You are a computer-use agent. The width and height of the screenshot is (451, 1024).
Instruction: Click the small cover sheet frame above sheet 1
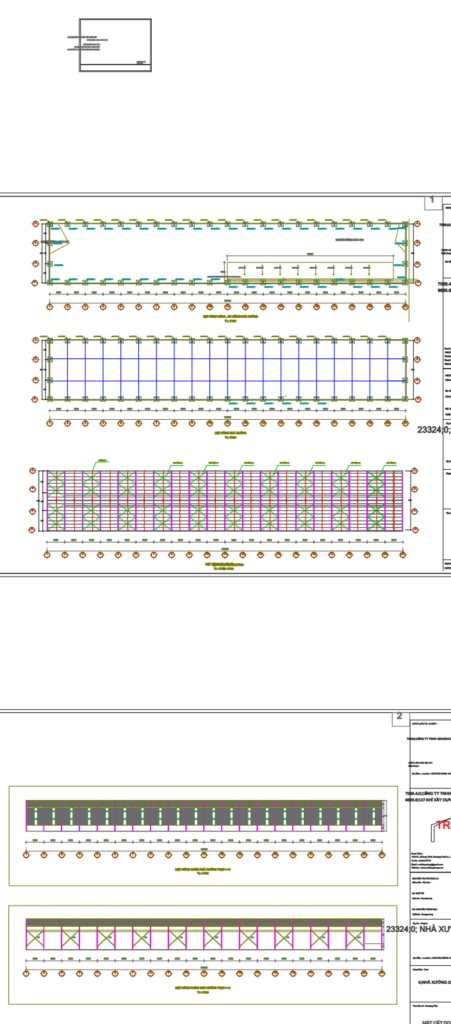(x=116, y=45)
